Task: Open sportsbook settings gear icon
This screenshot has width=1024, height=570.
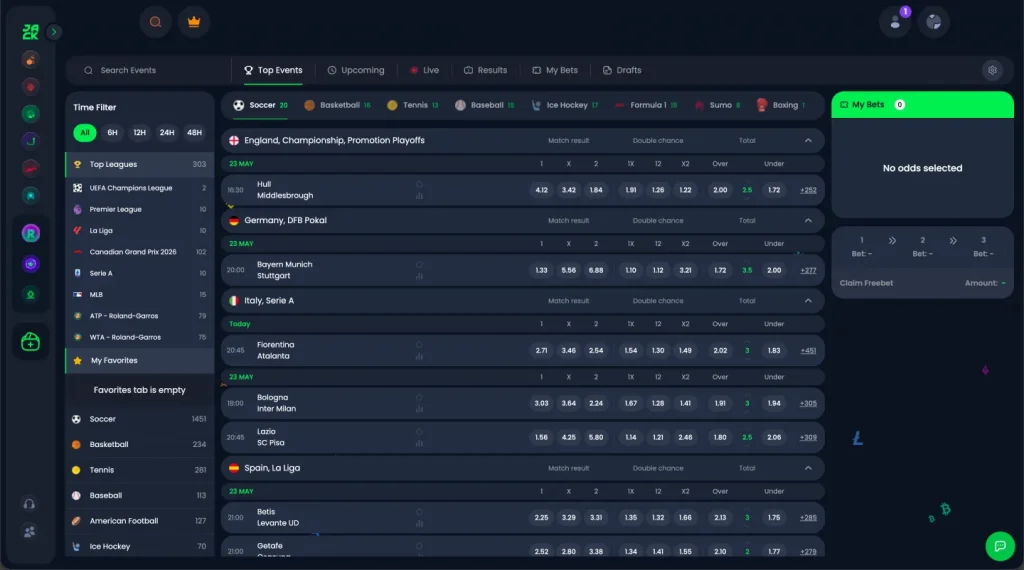Action: (x=992, y=71)
